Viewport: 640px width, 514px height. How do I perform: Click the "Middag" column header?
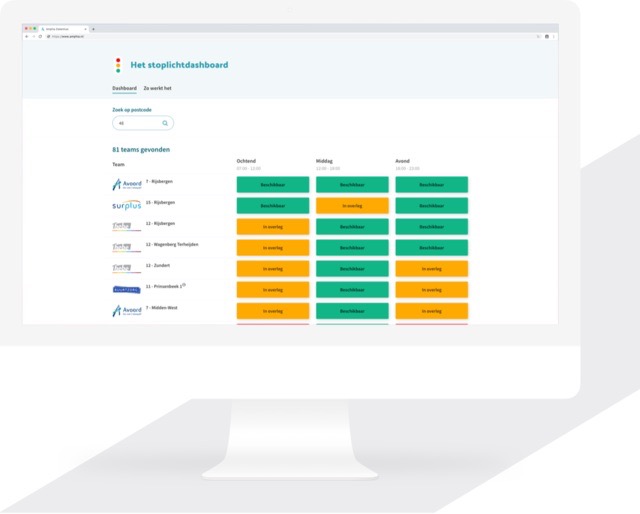coord(324,161)
